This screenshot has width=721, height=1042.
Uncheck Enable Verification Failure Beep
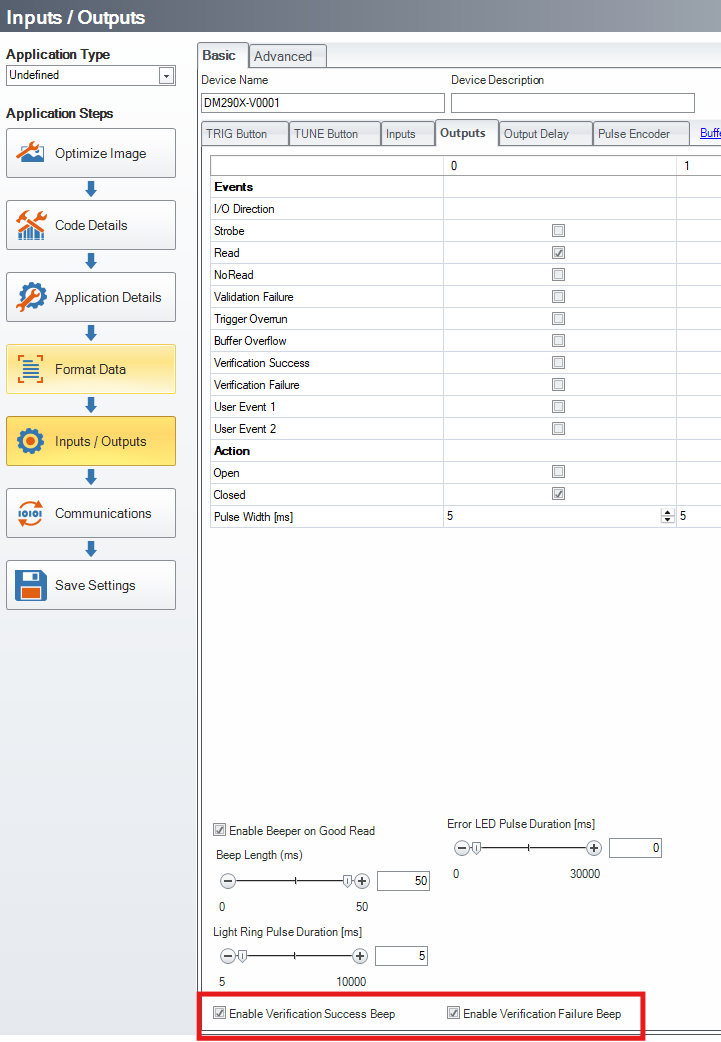coord(454,1013)
